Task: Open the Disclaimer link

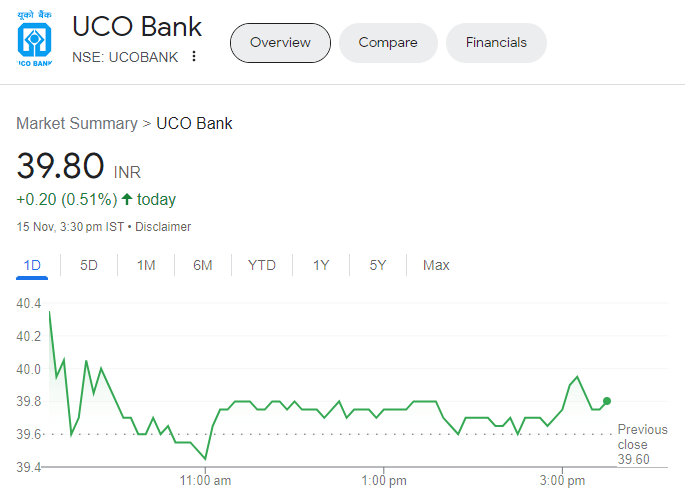Action: (x=163, y=227)
